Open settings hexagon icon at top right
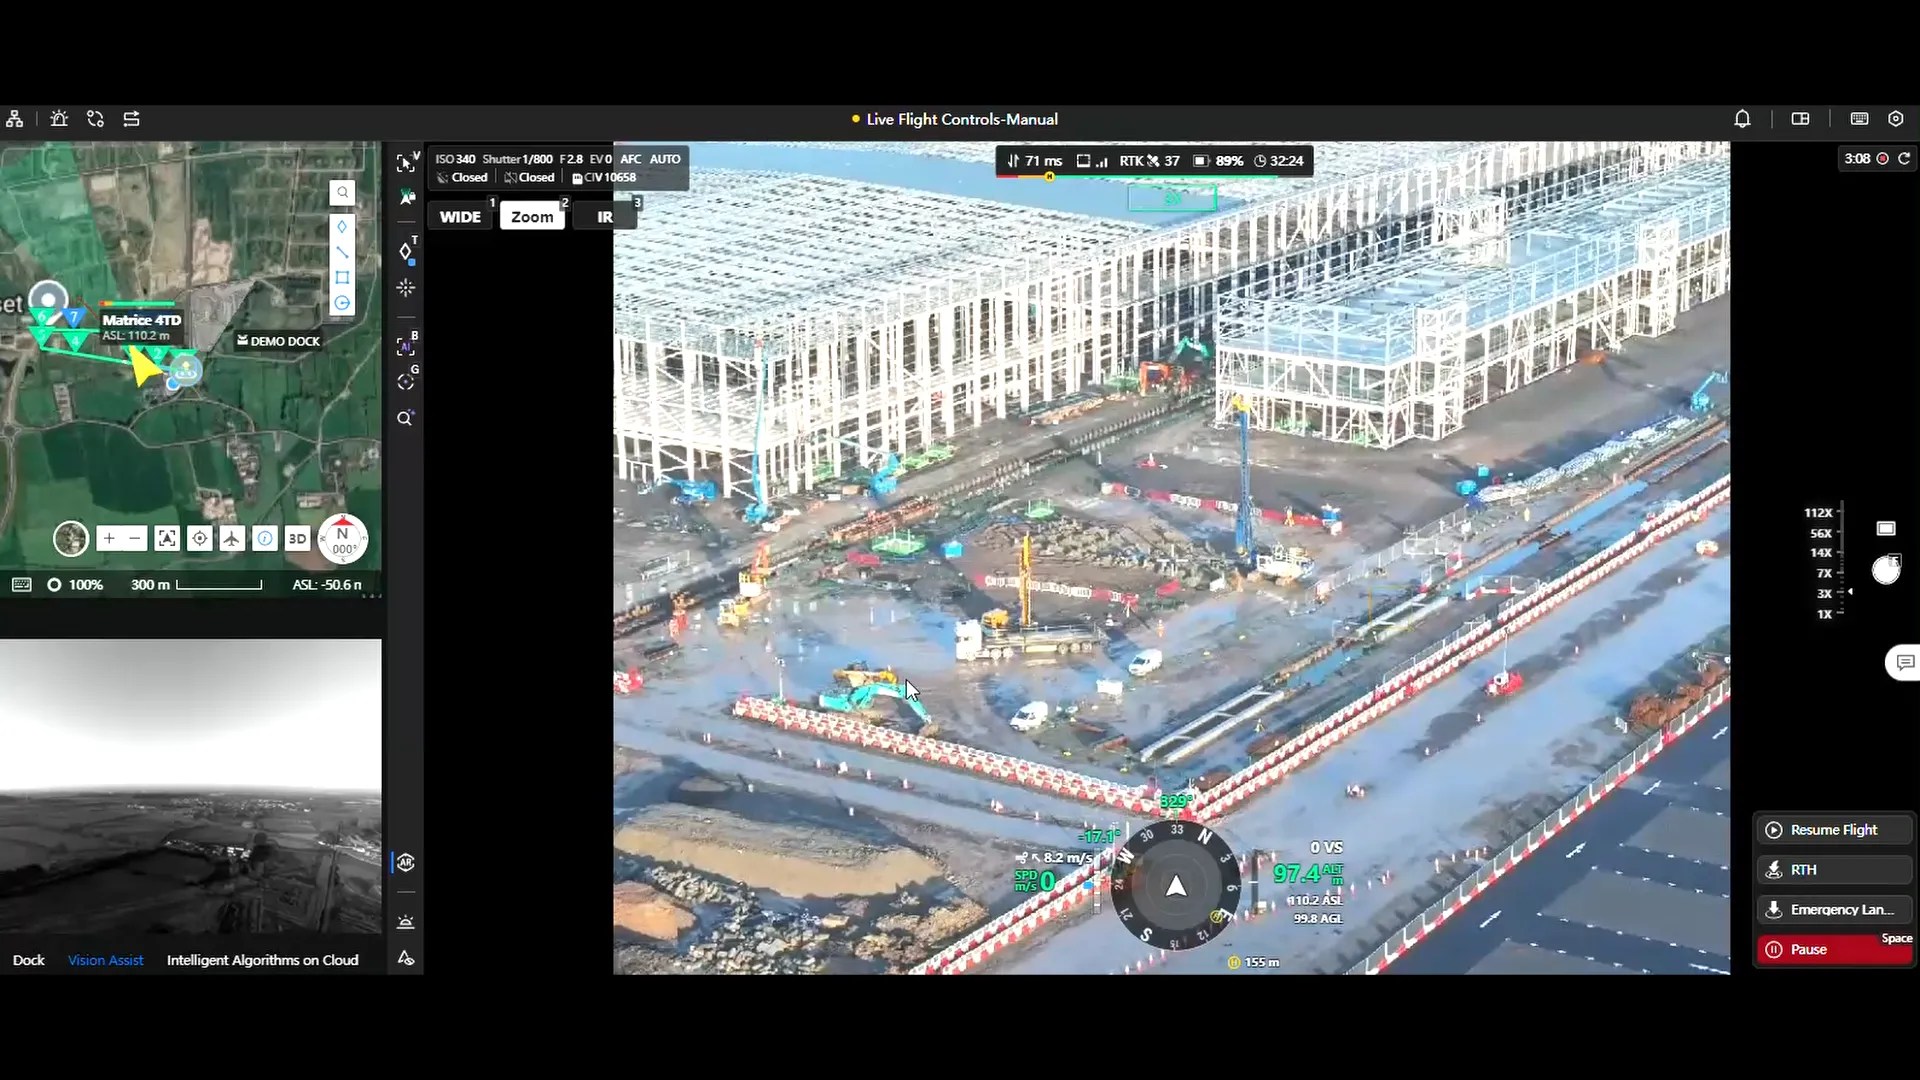 (1895, 119)
